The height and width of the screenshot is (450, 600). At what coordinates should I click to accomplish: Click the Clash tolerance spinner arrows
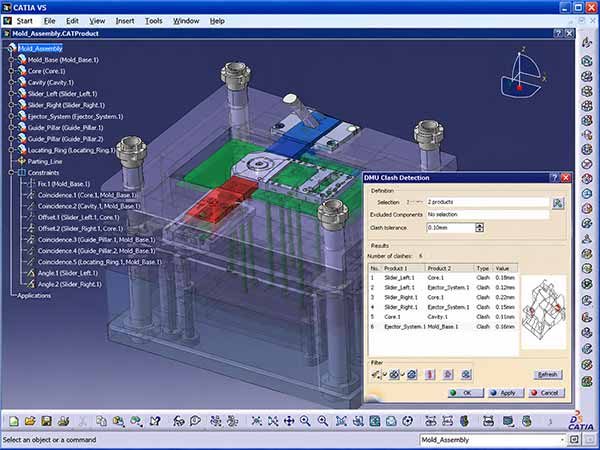(x=479, y=228)
